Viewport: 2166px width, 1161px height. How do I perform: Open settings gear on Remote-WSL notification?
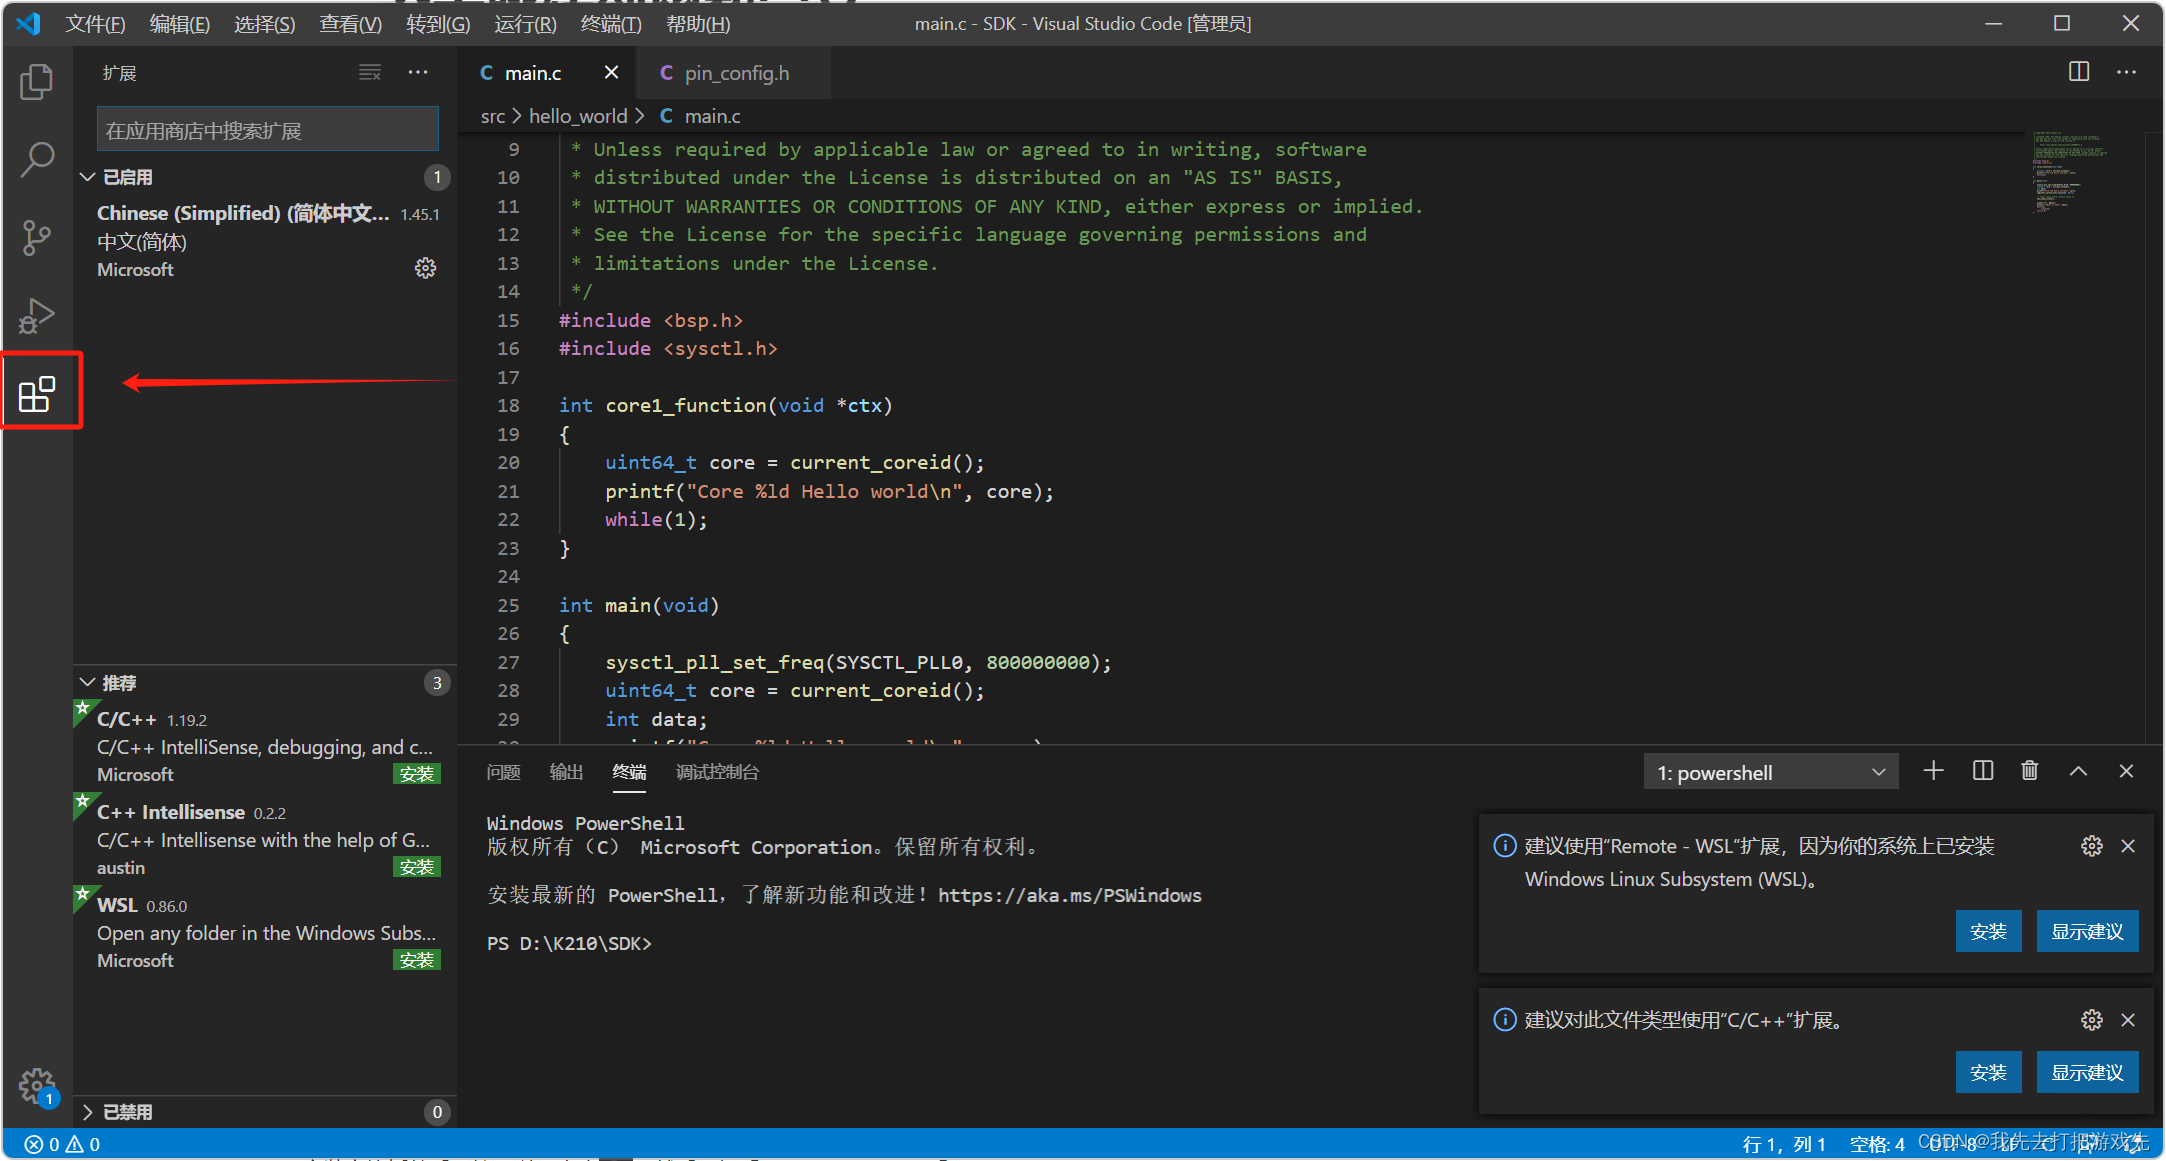click(x=2092, y=847)
